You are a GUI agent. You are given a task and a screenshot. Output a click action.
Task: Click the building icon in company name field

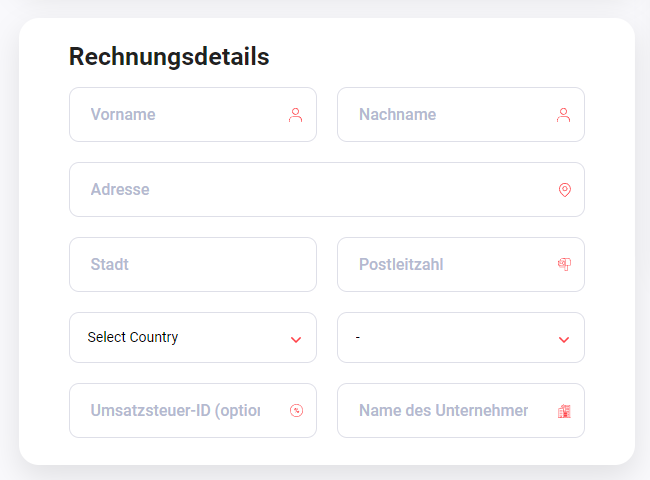click(564, 411)
